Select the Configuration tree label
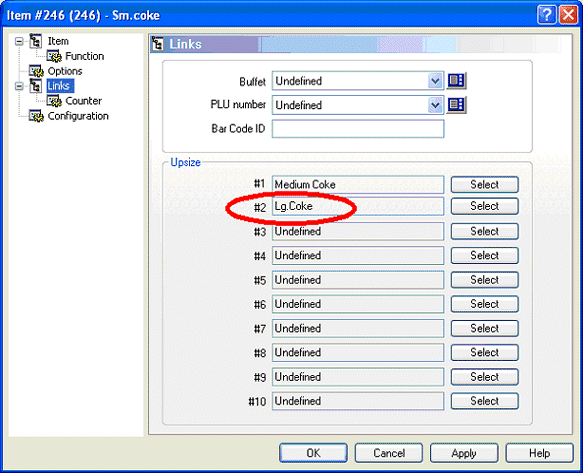 tap(78, 116)
